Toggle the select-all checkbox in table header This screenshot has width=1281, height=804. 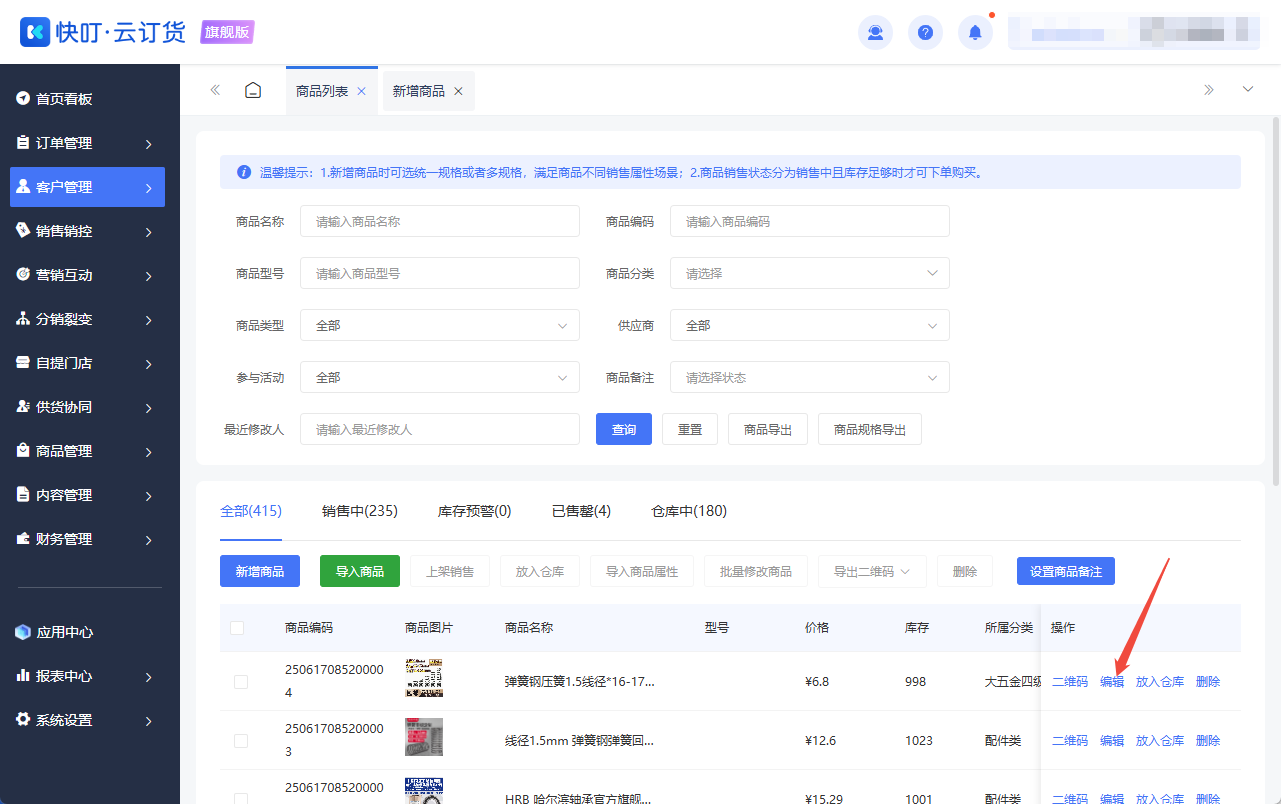pos(237,628)
